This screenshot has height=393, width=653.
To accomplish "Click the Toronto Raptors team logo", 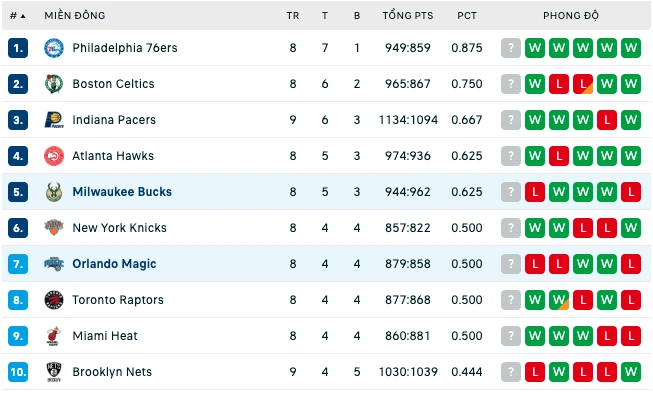I will click(x=54, y=300).
